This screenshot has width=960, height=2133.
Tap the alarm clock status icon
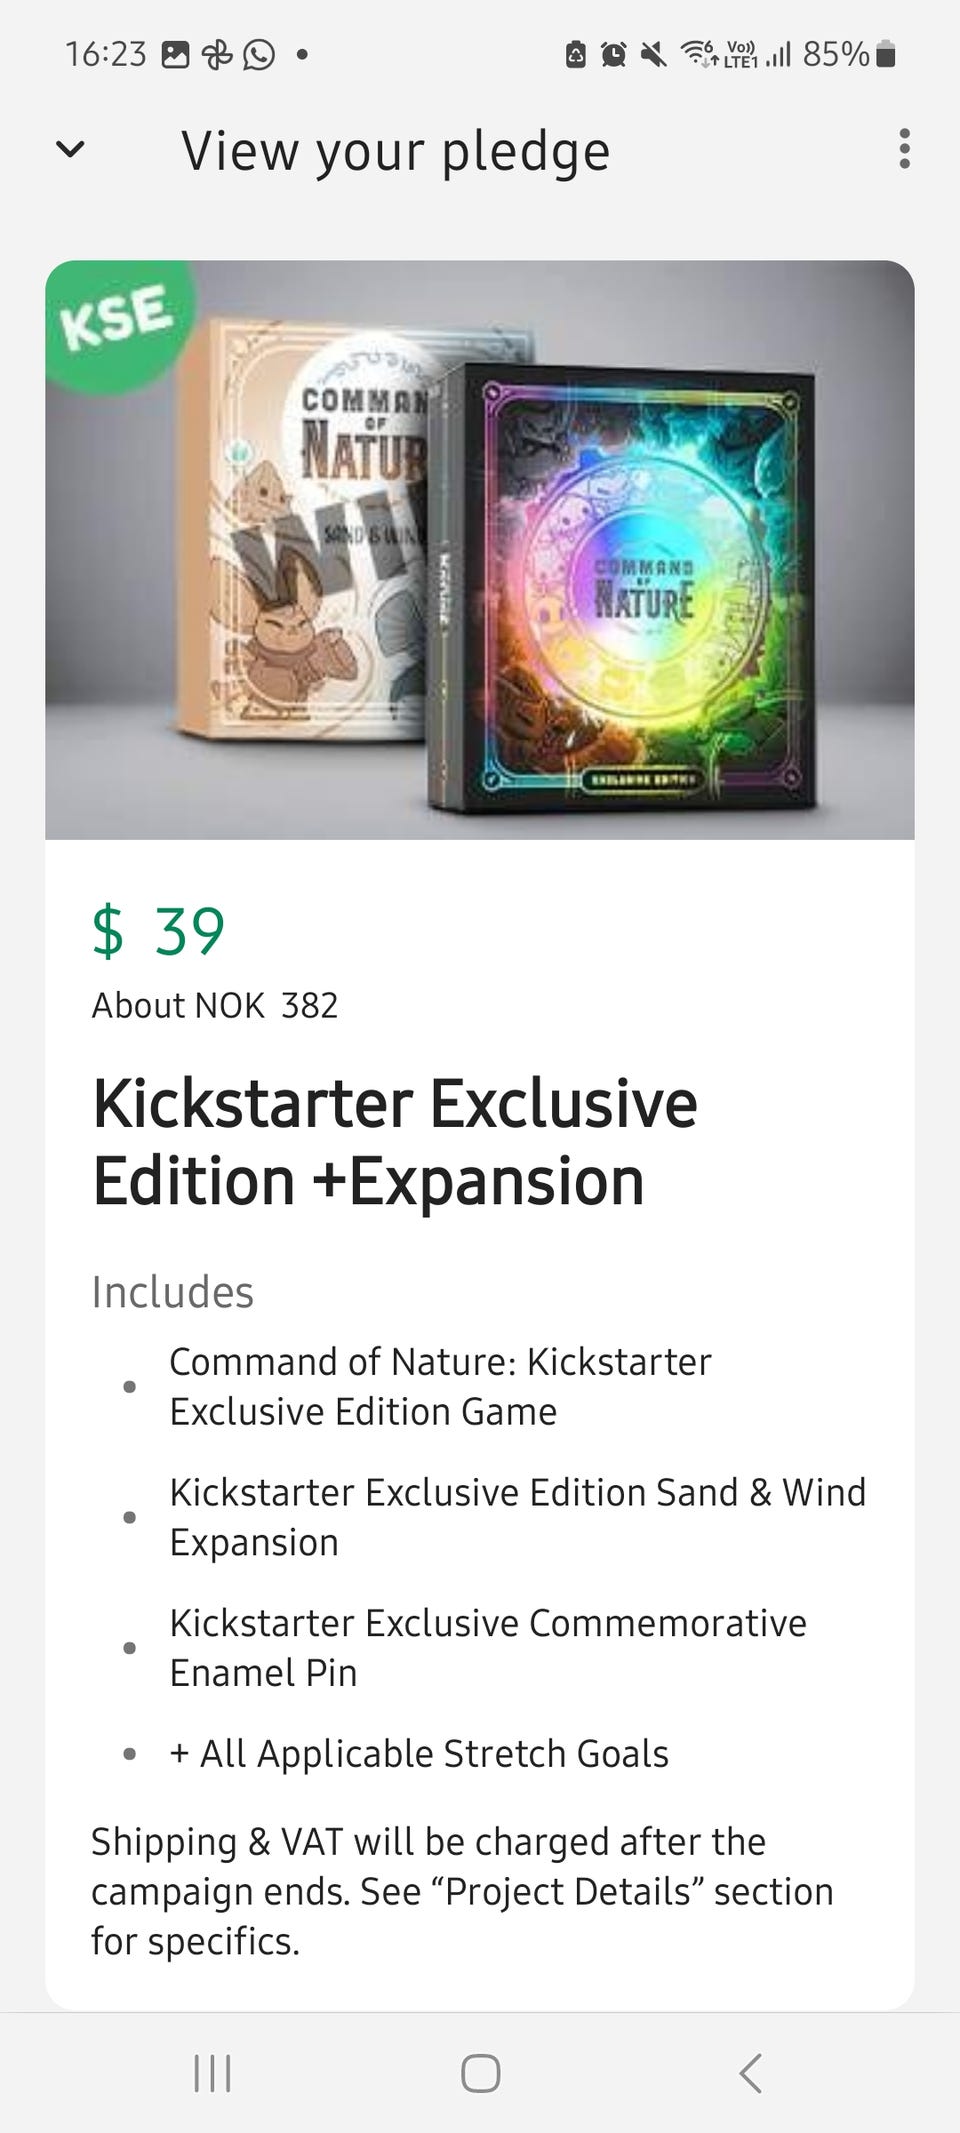point(614,54)
